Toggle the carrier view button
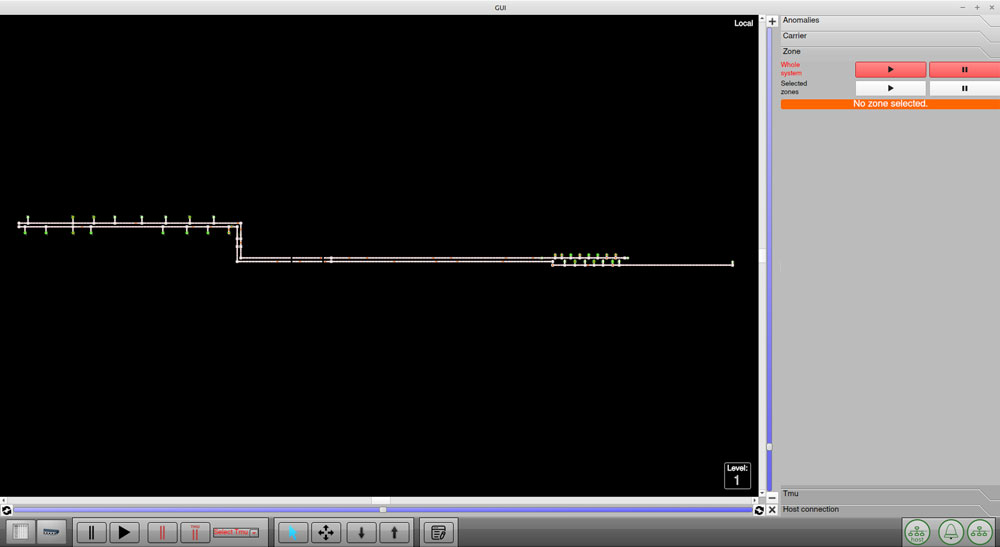 click(52, 533)
